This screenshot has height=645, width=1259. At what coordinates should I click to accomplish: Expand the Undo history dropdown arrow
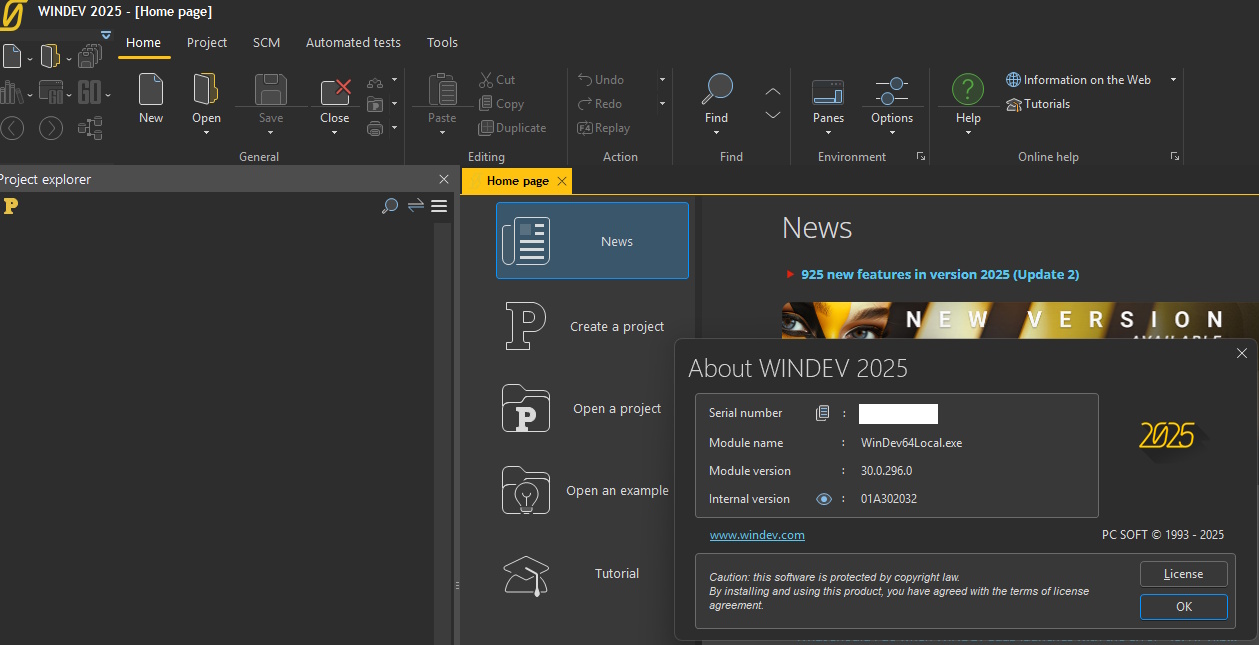662,80
